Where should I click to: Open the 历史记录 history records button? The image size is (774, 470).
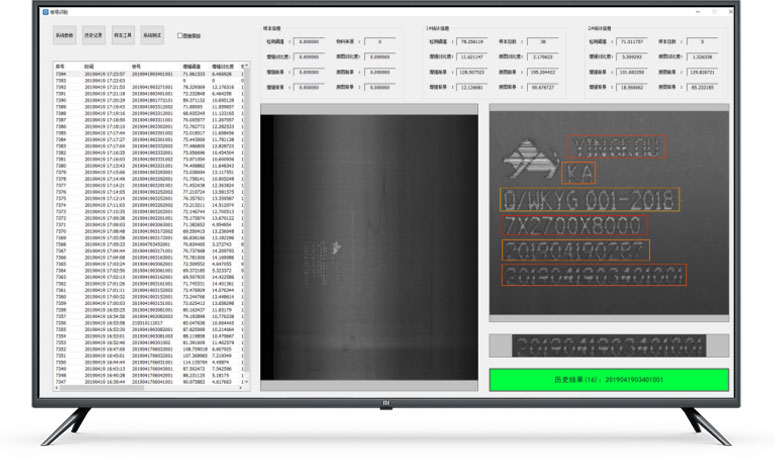(95, 34)
